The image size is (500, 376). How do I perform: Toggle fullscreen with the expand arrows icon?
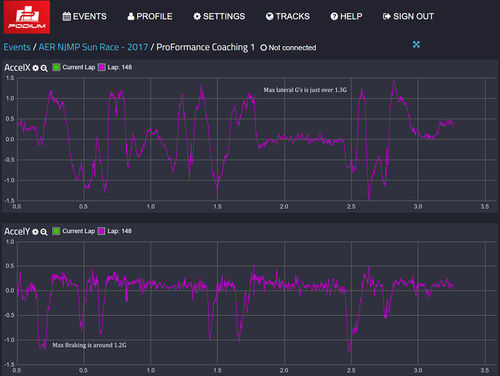[416, 44]
